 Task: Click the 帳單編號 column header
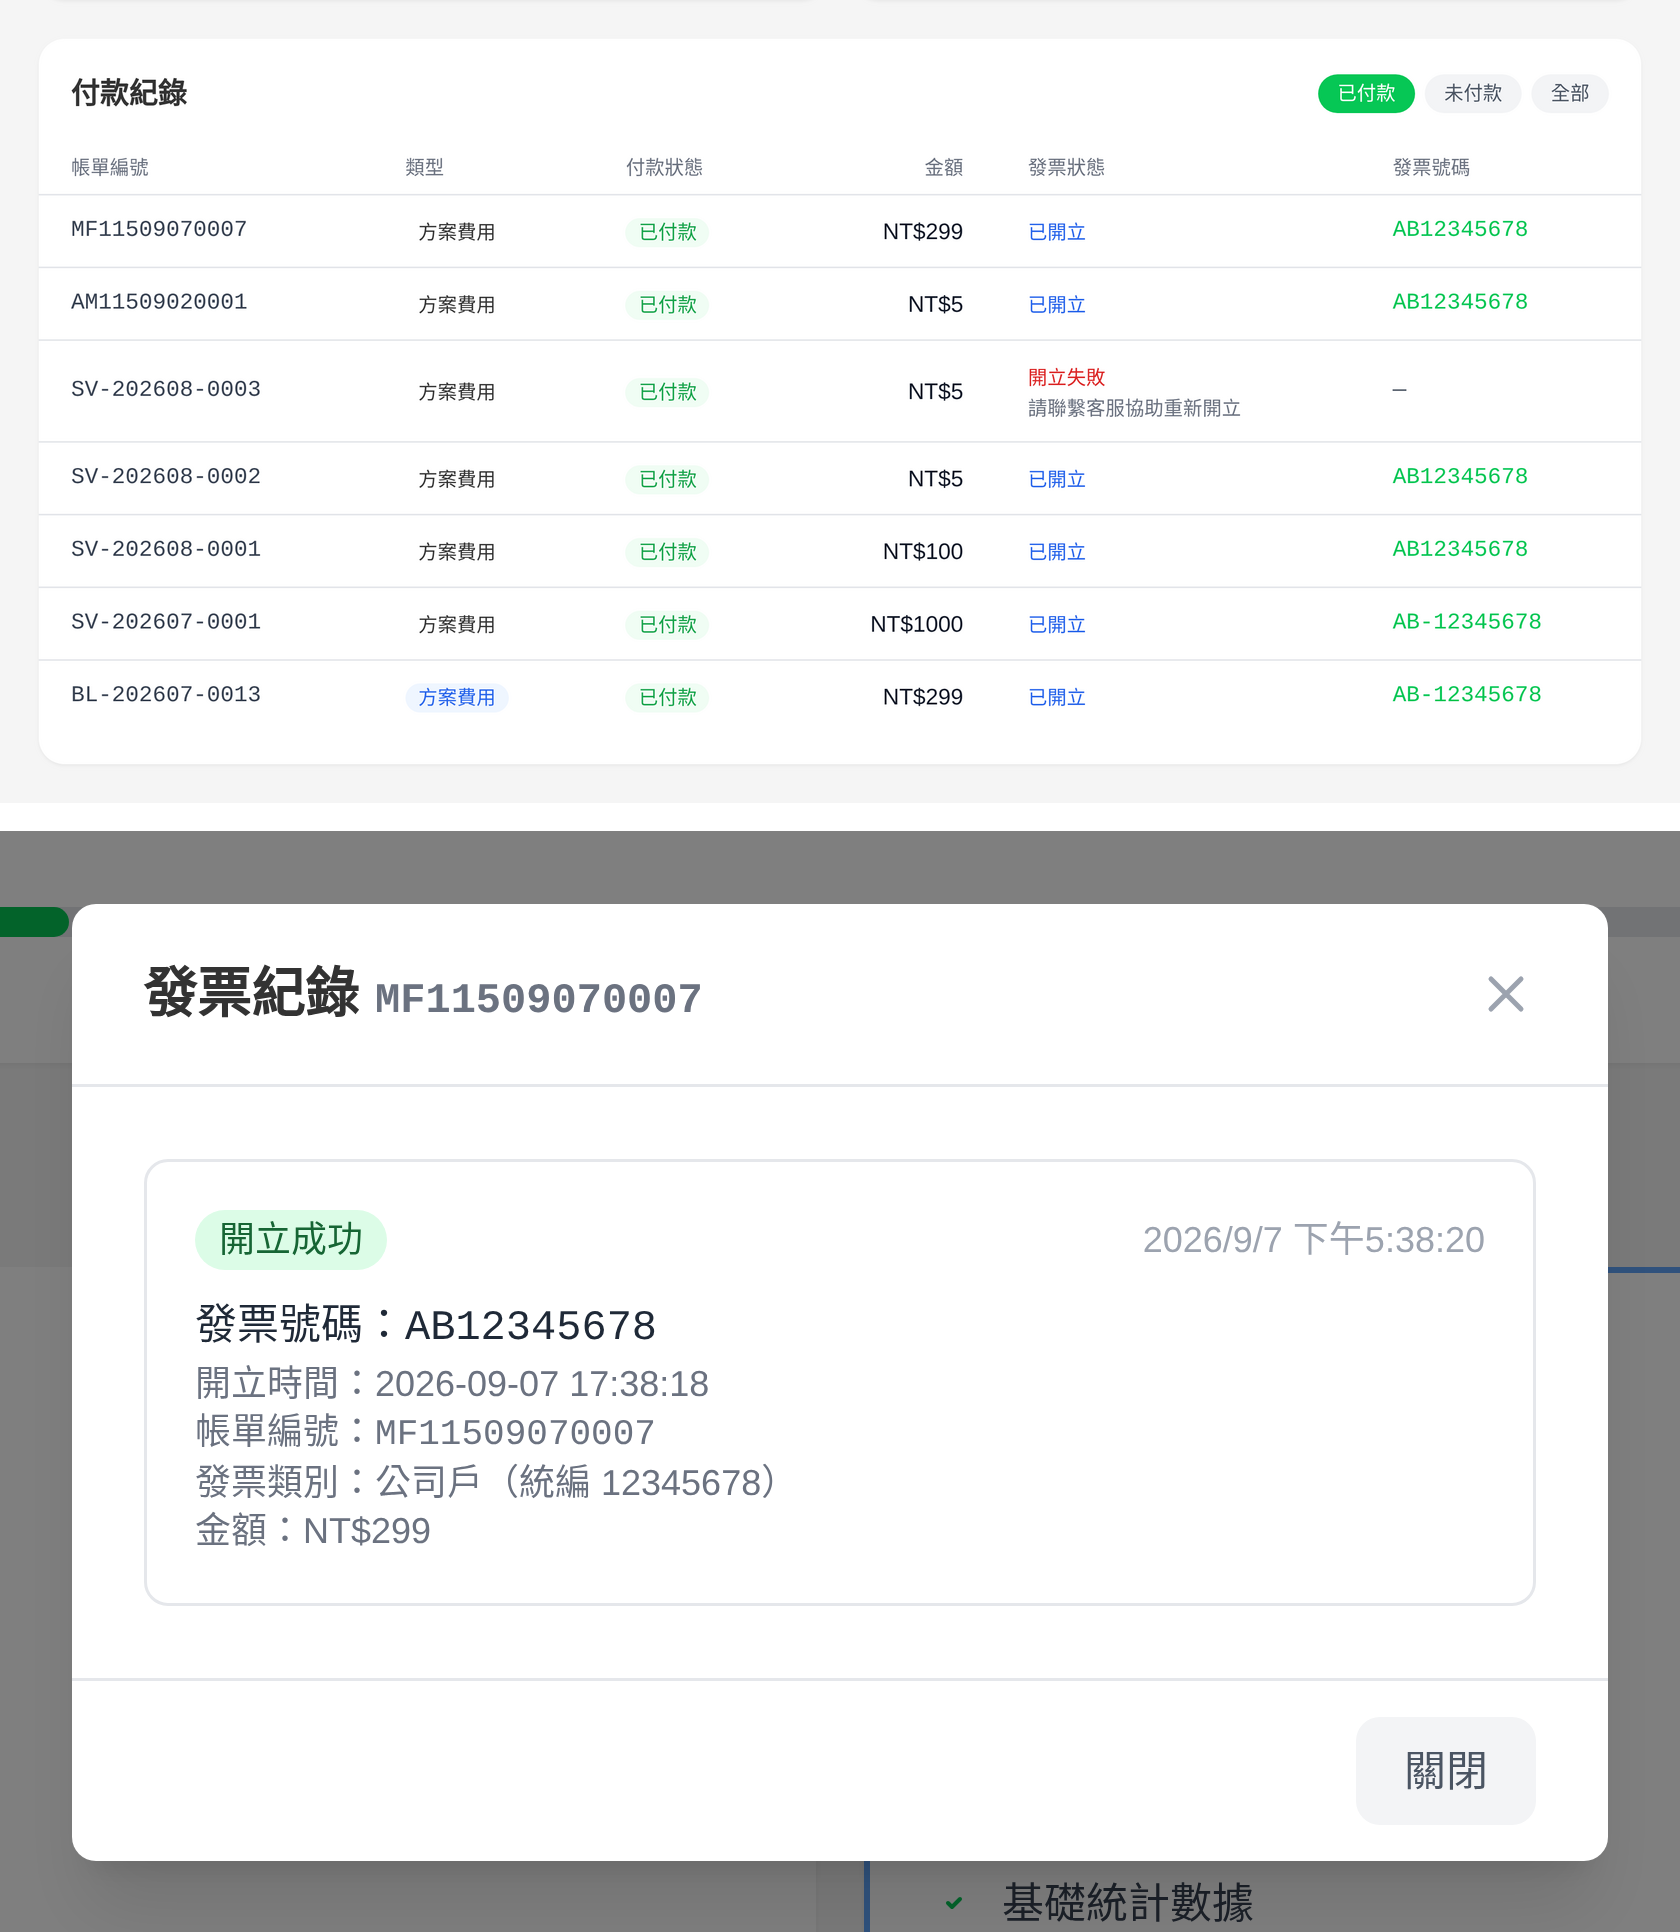click(110, 167)
